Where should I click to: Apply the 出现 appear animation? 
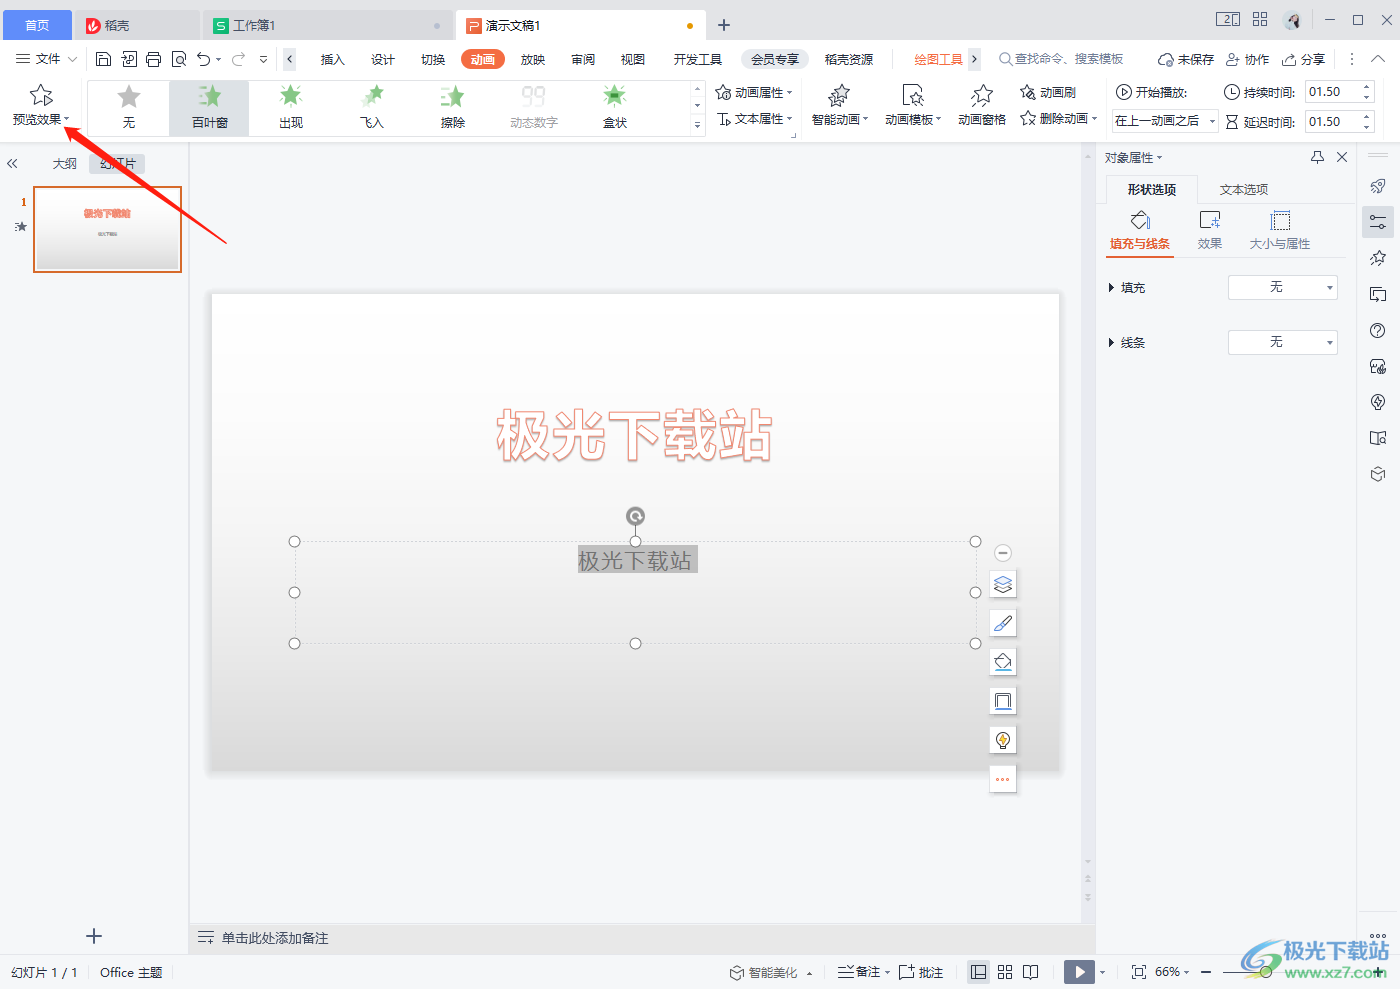[291, 108]
